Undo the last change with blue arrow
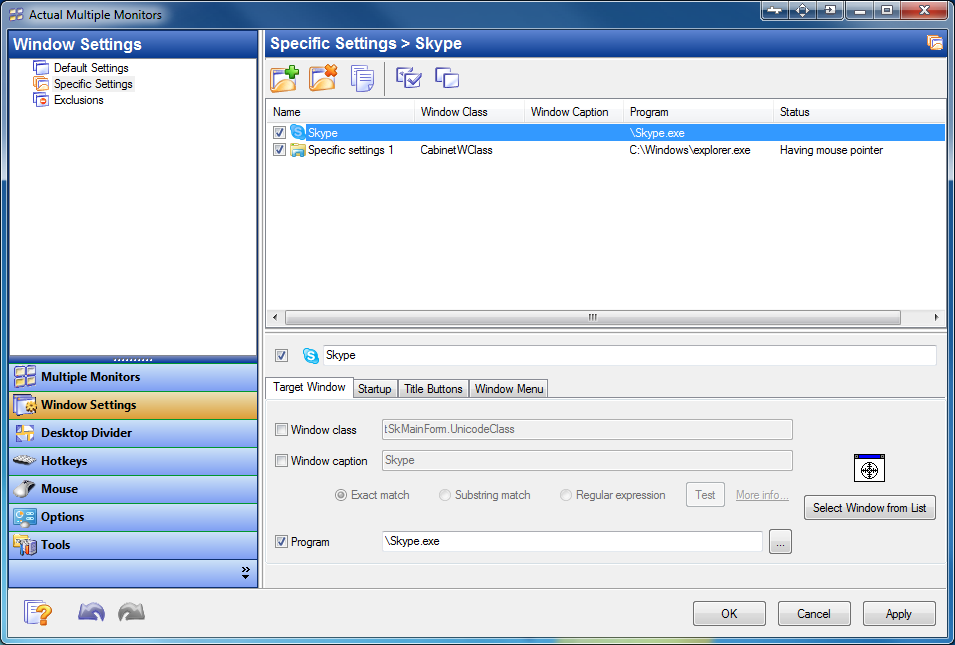 click(x=91, y=612)
